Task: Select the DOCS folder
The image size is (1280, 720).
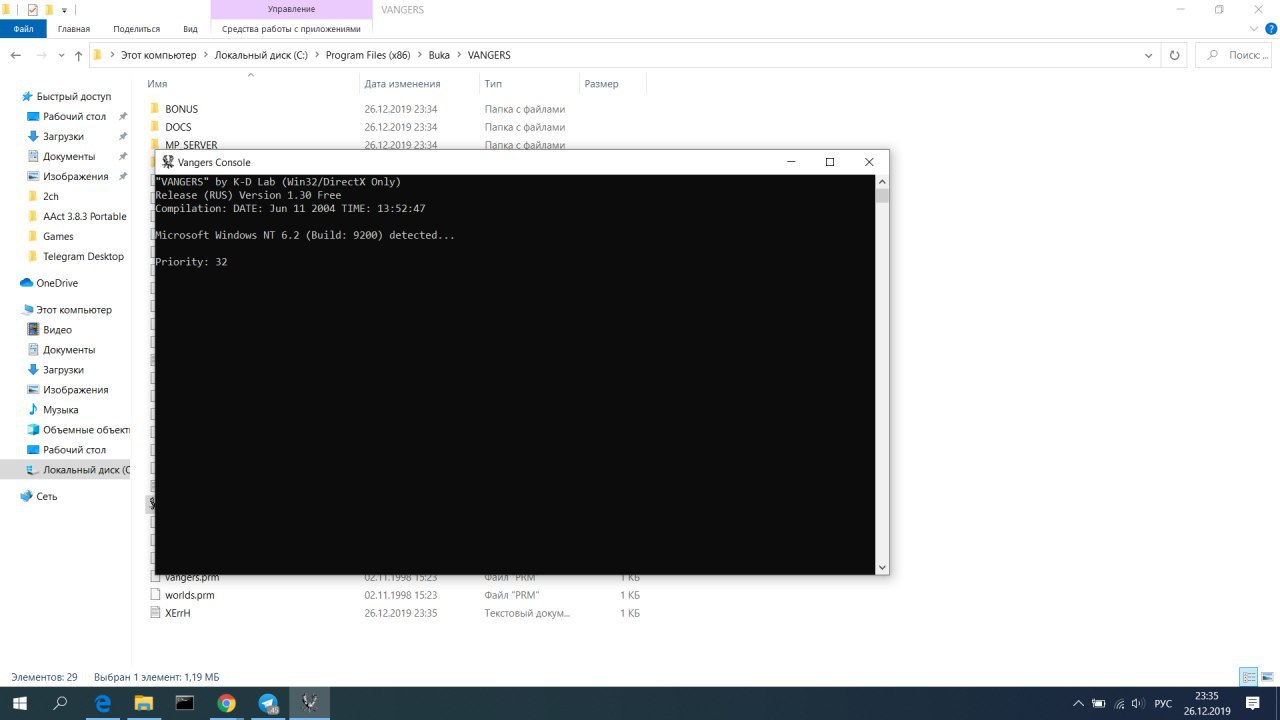Action: click(178, 127)
